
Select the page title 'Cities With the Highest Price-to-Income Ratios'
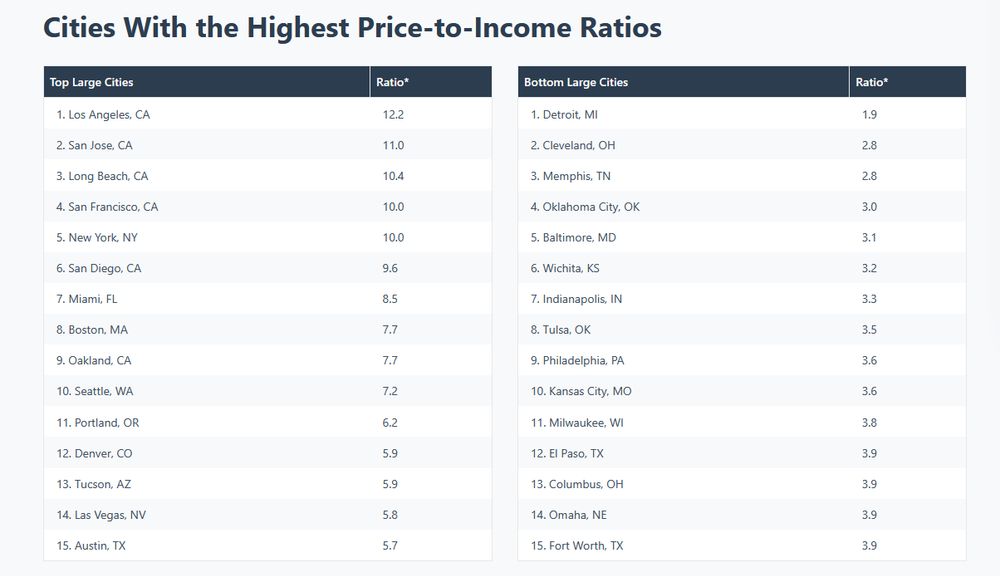pyautogui.click(x=352, y=28)
